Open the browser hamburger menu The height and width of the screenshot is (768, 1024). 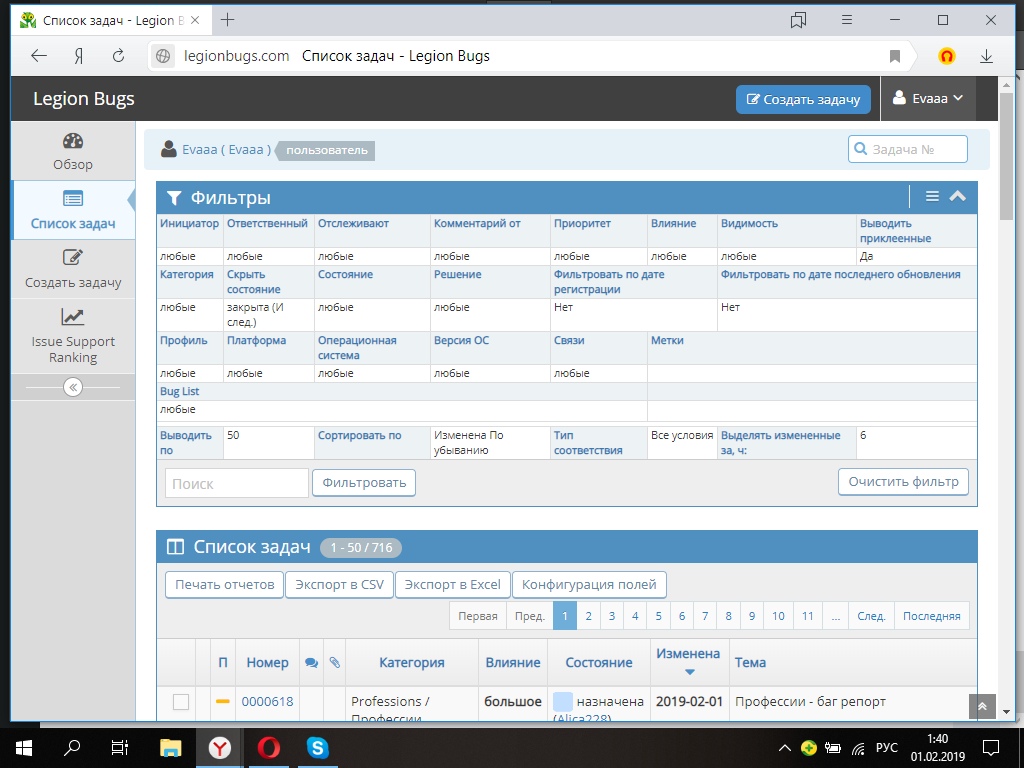click(x=847, y=20)
